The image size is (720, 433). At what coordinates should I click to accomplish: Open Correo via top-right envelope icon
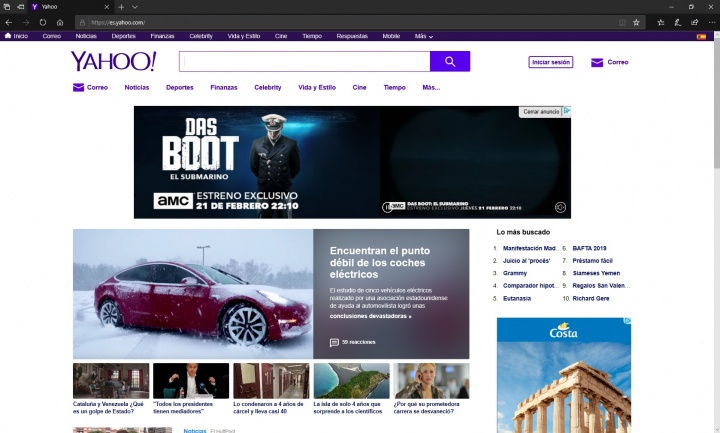pyautogui.click(x=596, y=62)
